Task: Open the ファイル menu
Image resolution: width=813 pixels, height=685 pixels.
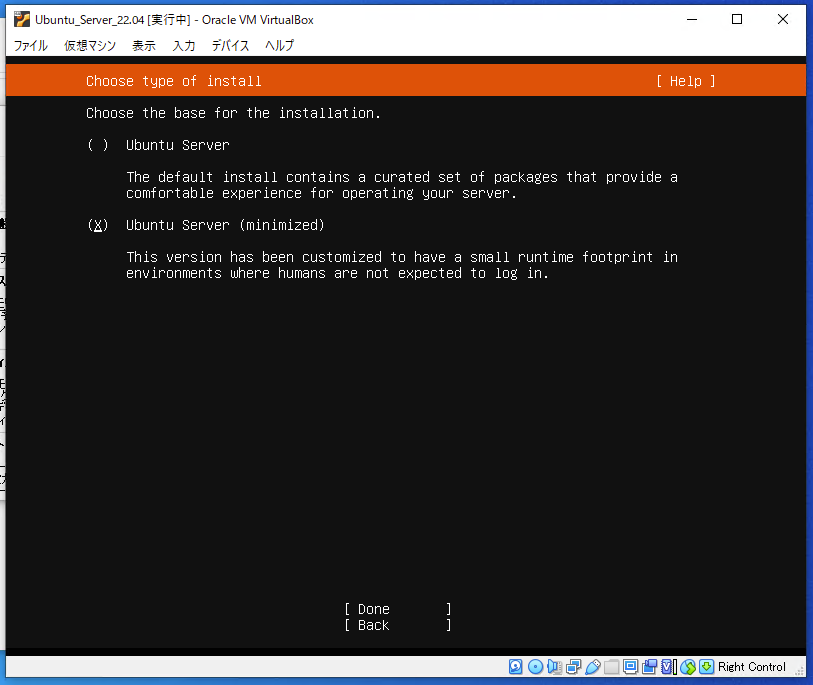Action: point(31,46)
